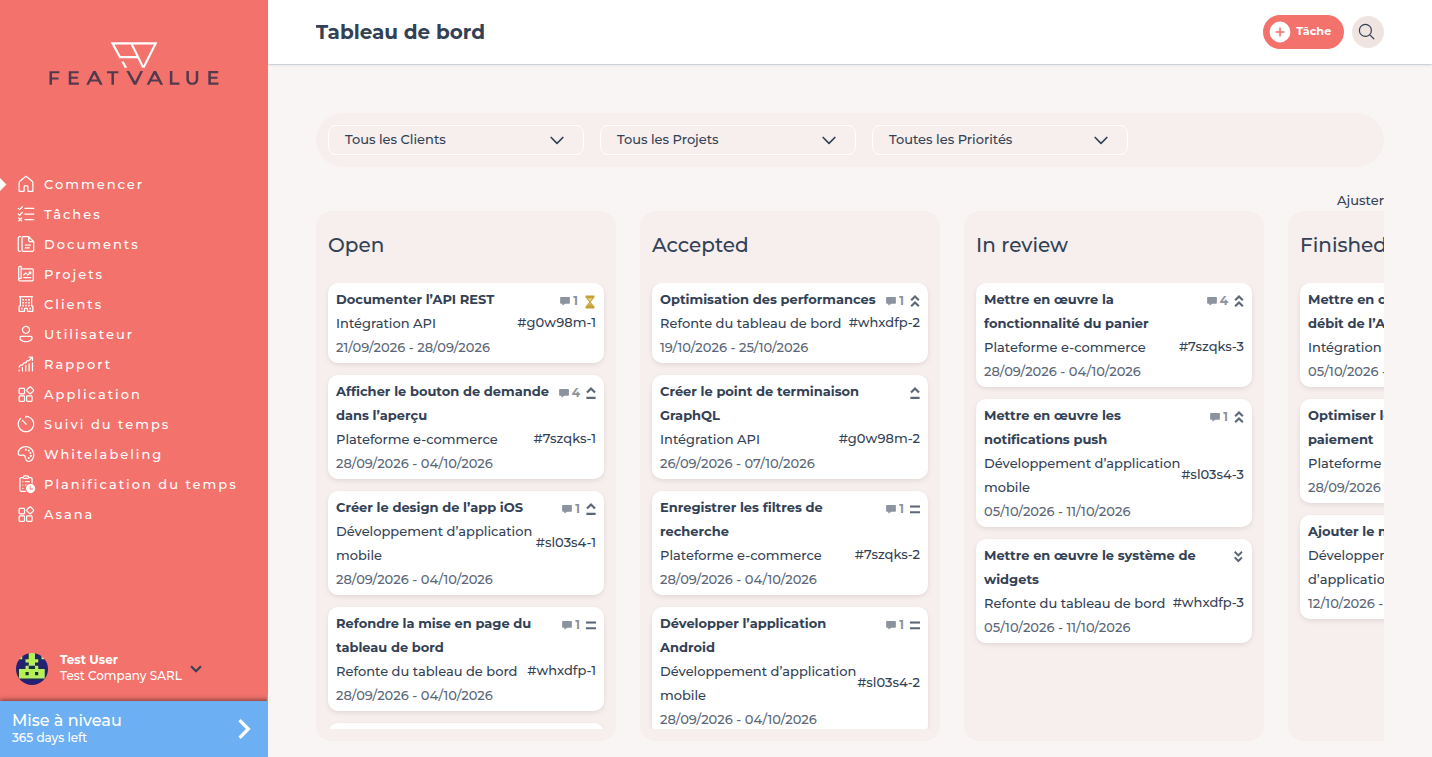Click title Créer le design de l'app iOS

429,507
